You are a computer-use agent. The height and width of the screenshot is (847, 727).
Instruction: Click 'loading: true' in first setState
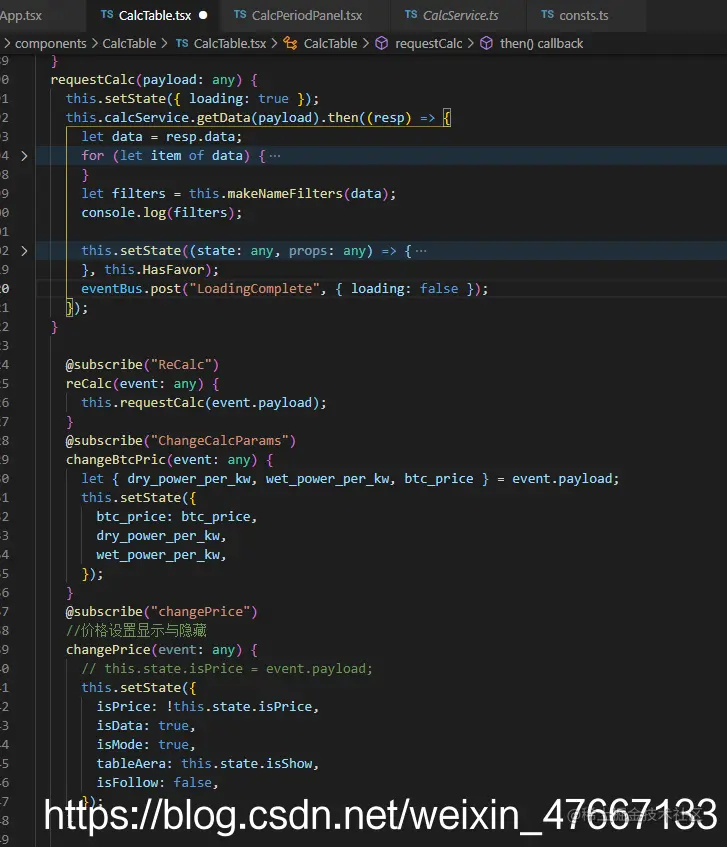point(239,99)
